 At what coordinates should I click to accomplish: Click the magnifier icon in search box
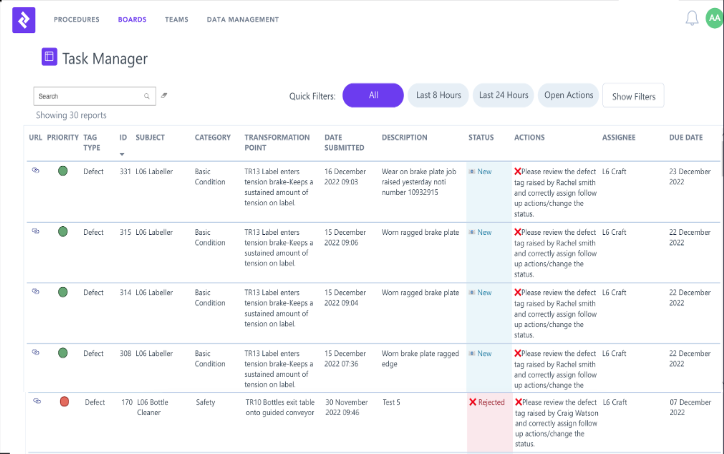(147, 97)
